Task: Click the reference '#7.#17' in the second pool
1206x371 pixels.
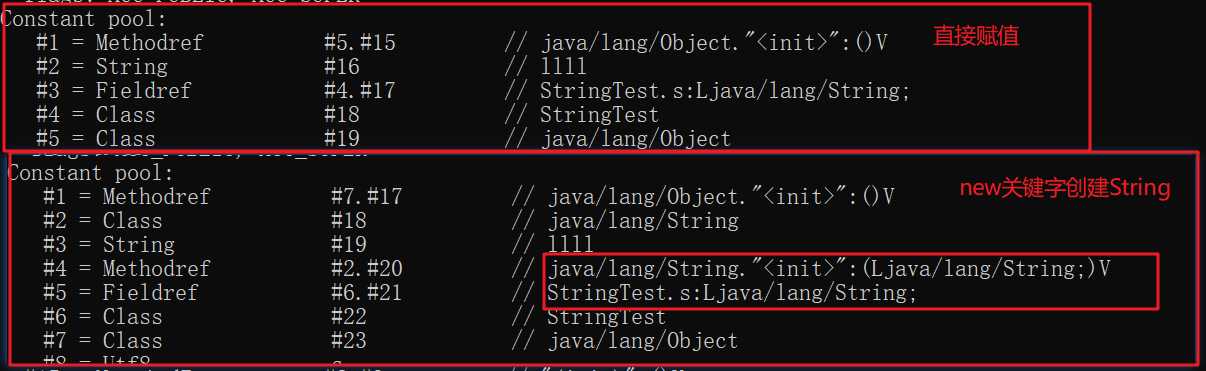Action: (x=366, y=197)
